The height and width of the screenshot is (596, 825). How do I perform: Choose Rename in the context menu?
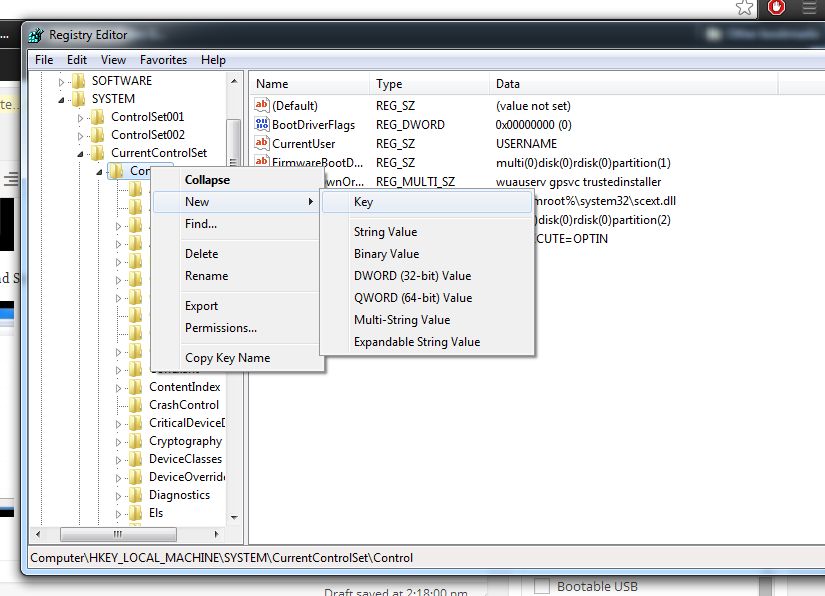237,276
